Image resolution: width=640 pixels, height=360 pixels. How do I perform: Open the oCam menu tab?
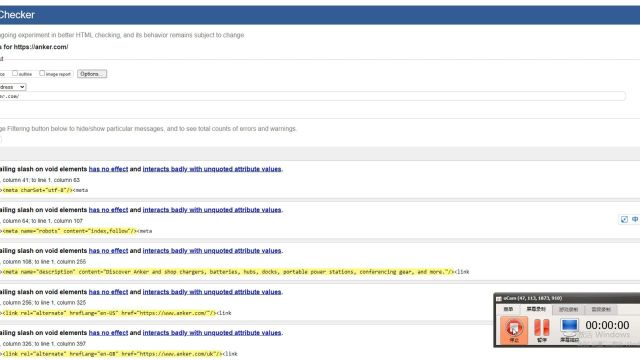click(x=508, y=309)
